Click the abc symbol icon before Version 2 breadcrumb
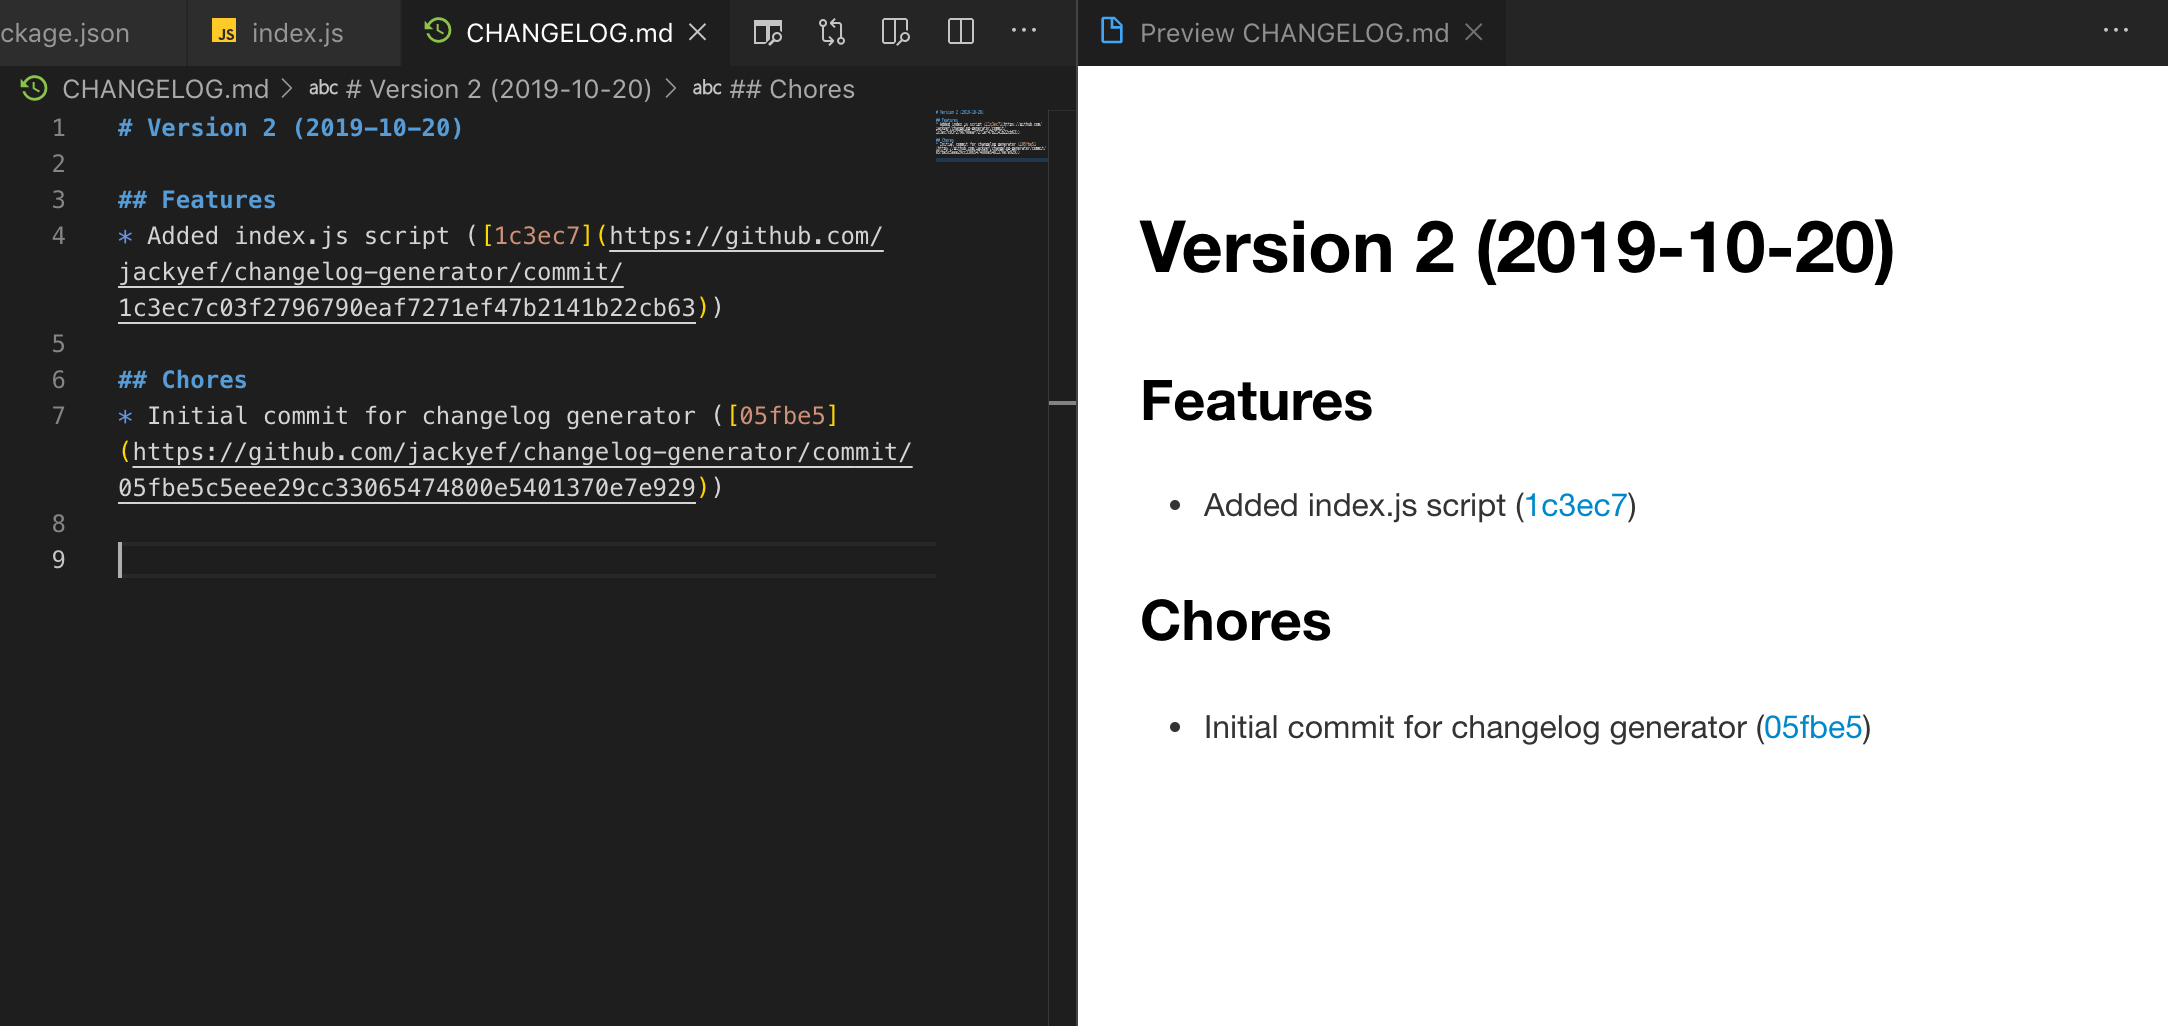The image size is (2168, 1026). pos(323,88)
